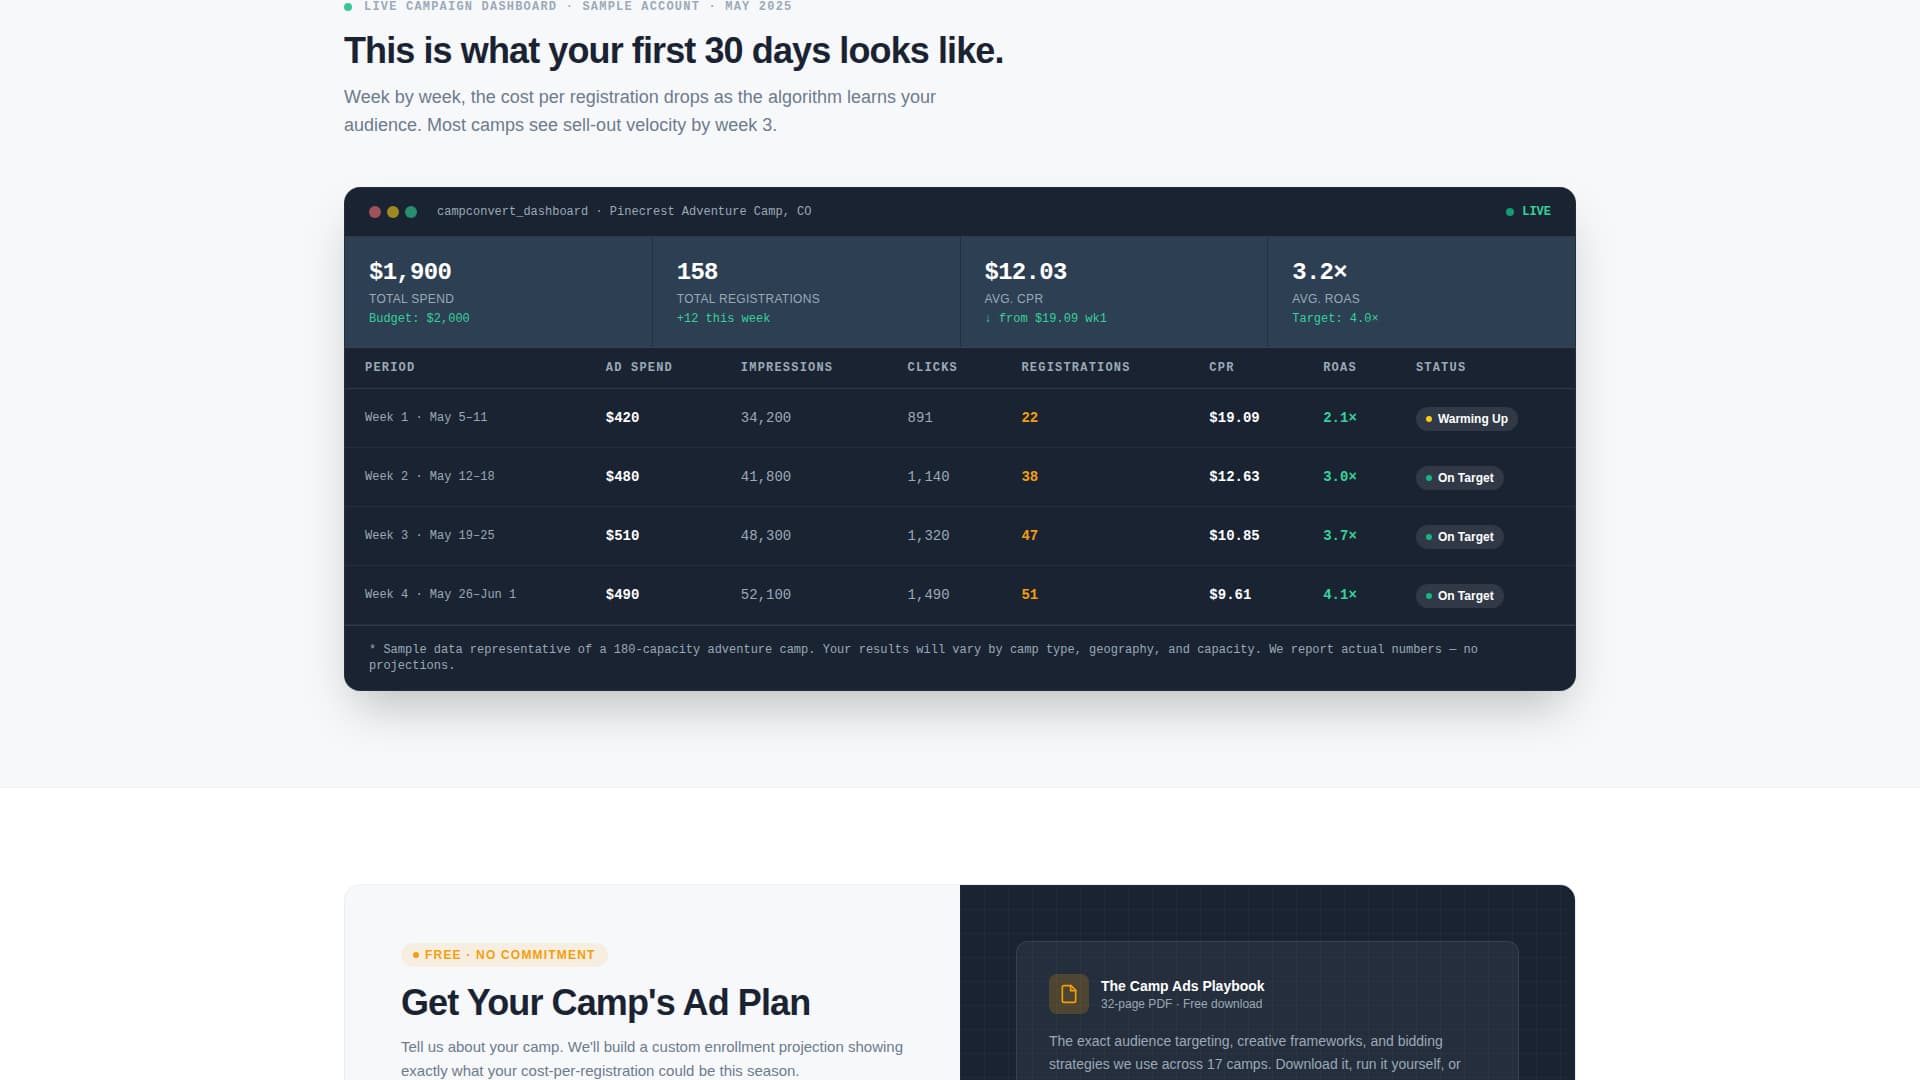1920x1080 pixels.
Task: Click the 891 clicks value
Action: tap(920, 418)
